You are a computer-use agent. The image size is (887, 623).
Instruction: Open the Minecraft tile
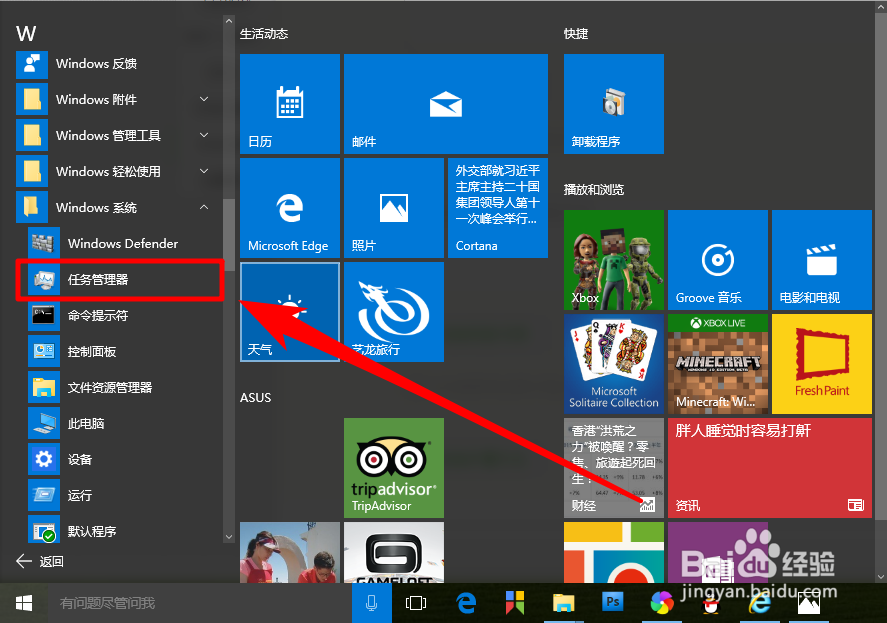(x=717, y=363)
